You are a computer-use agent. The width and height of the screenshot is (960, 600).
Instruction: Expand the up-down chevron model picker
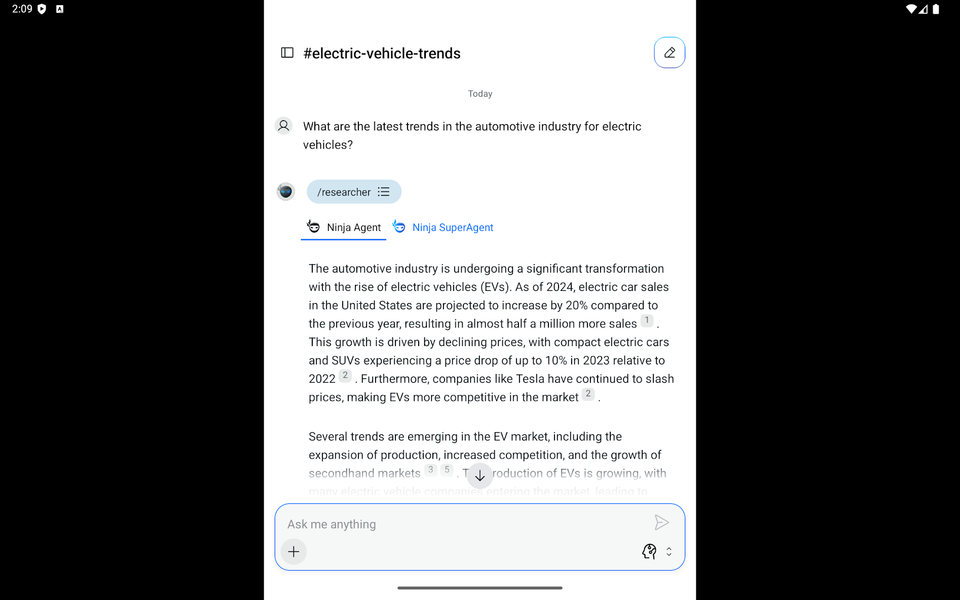coord(669,552)
